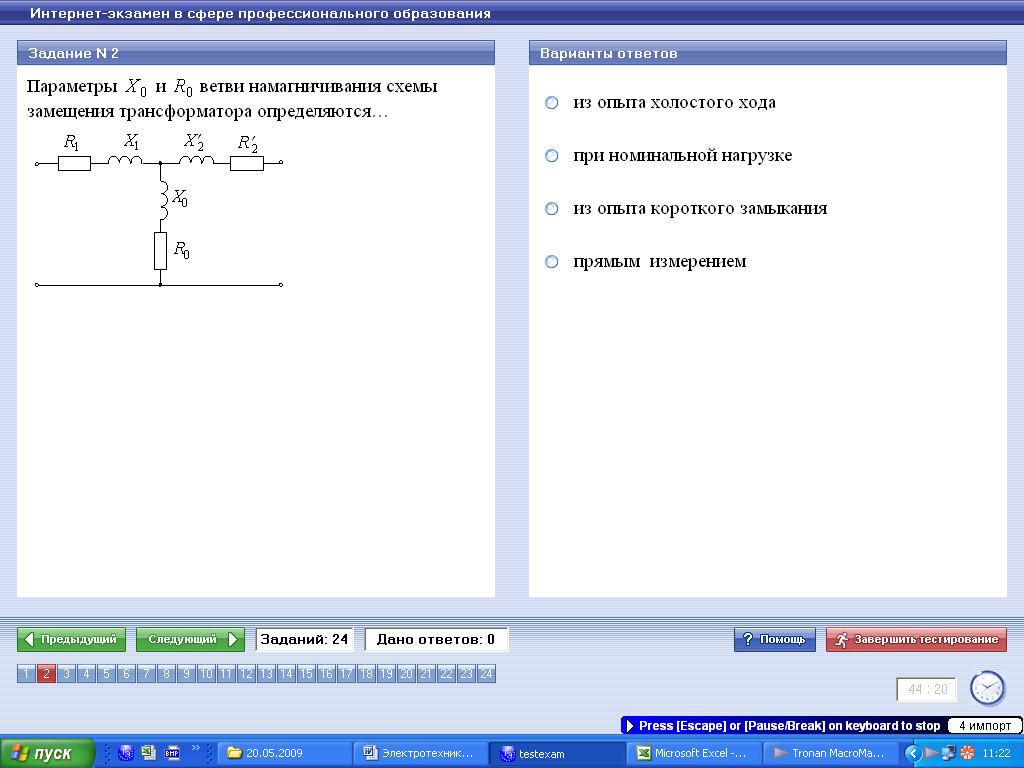Image resolution: width=1024 pixels, height=768 pixels.
Task: Launch Excel from quick launch icon
Action: (149, 753)
